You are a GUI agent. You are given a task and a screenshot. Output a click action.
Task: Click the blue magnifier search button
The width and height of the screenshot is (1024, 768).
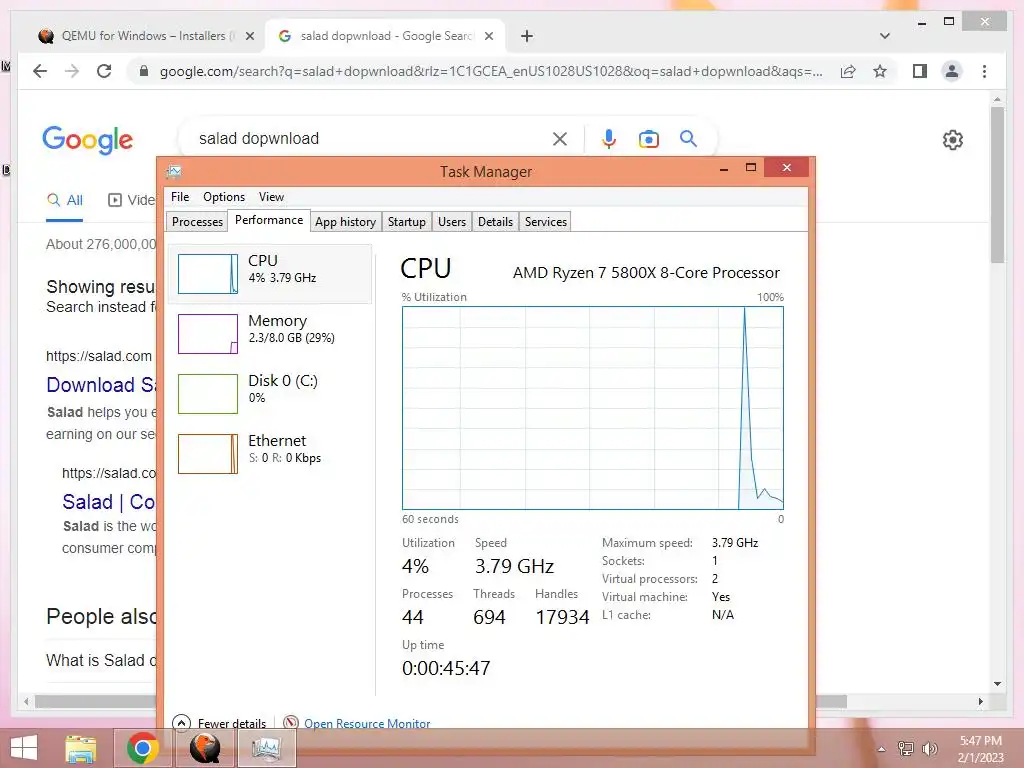click(688, 138)
